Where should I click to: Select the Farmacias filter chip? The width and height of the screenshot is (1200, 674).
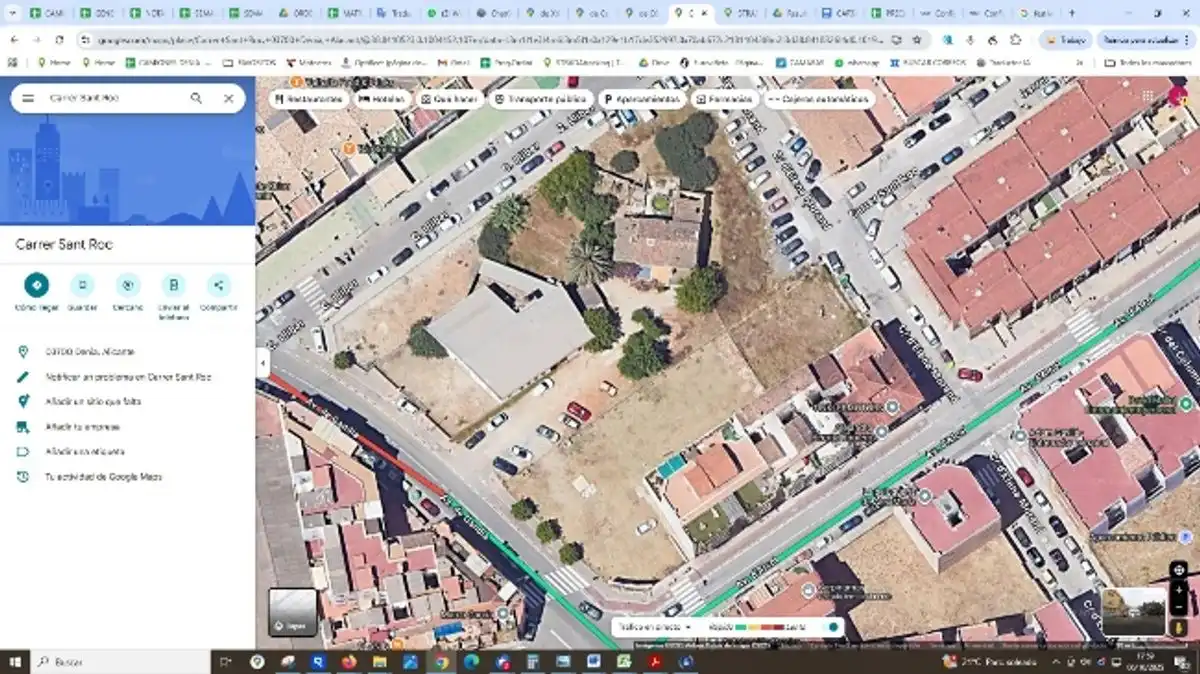click(726, 99)
